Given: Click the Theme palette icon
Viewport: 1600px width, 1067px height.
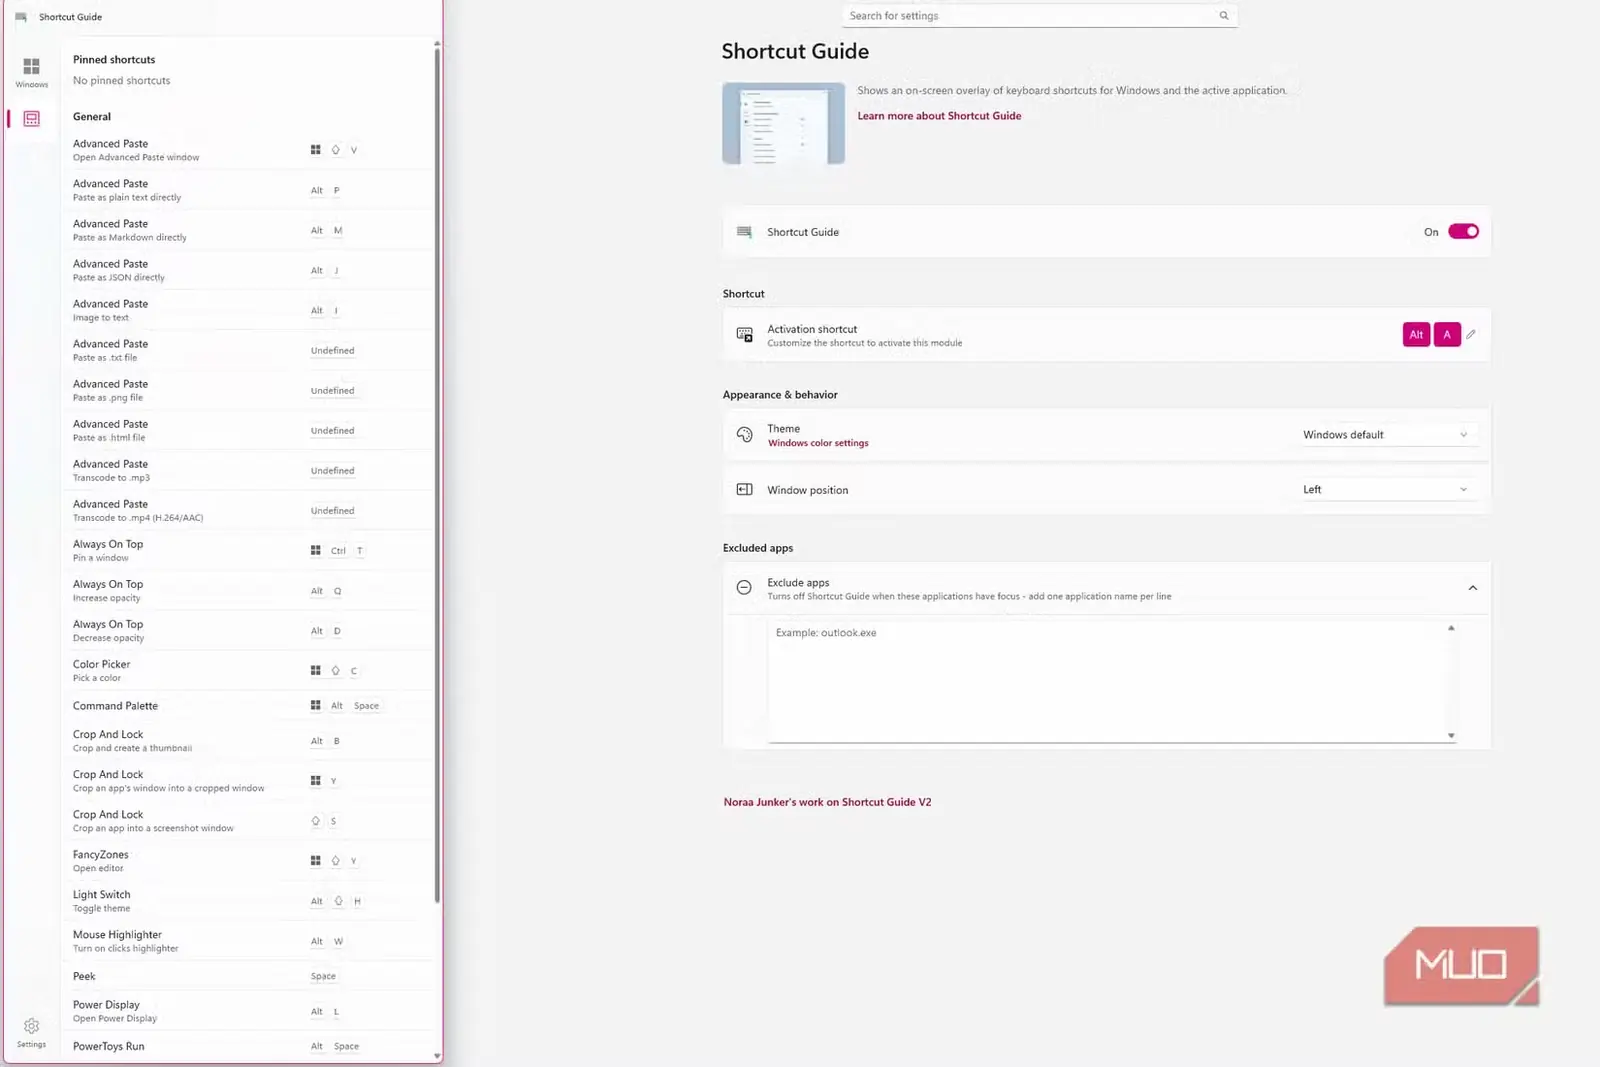Looking at the screenshot, I should point(744,434).
